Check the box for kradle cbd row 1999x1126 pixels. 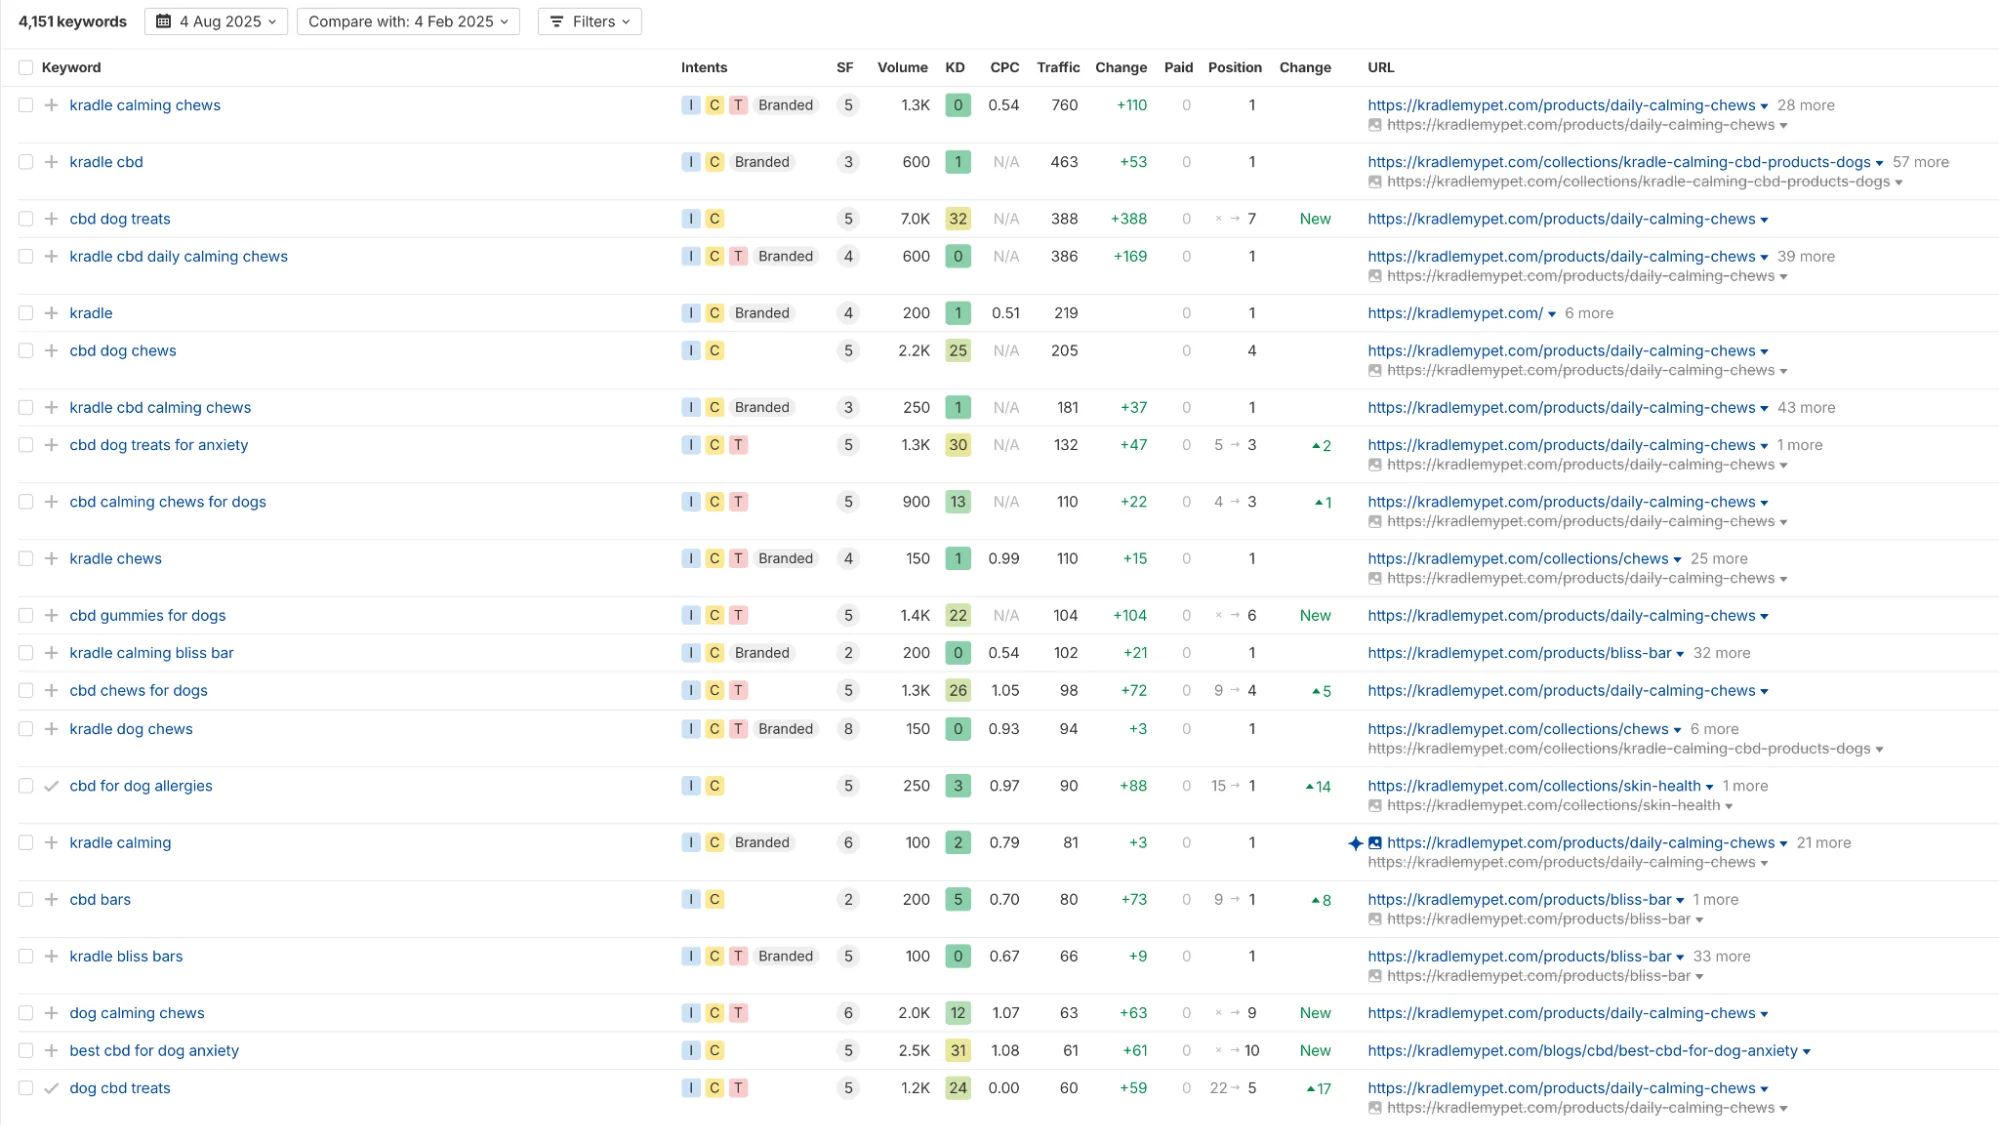(26, 162)
